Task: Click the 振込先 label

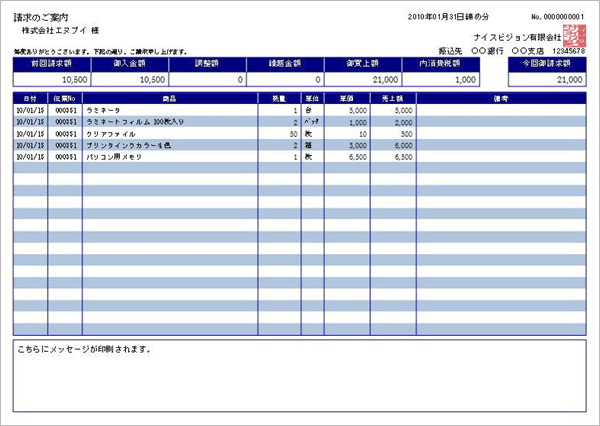Action: pyautogui.click(x=450, y=51)
